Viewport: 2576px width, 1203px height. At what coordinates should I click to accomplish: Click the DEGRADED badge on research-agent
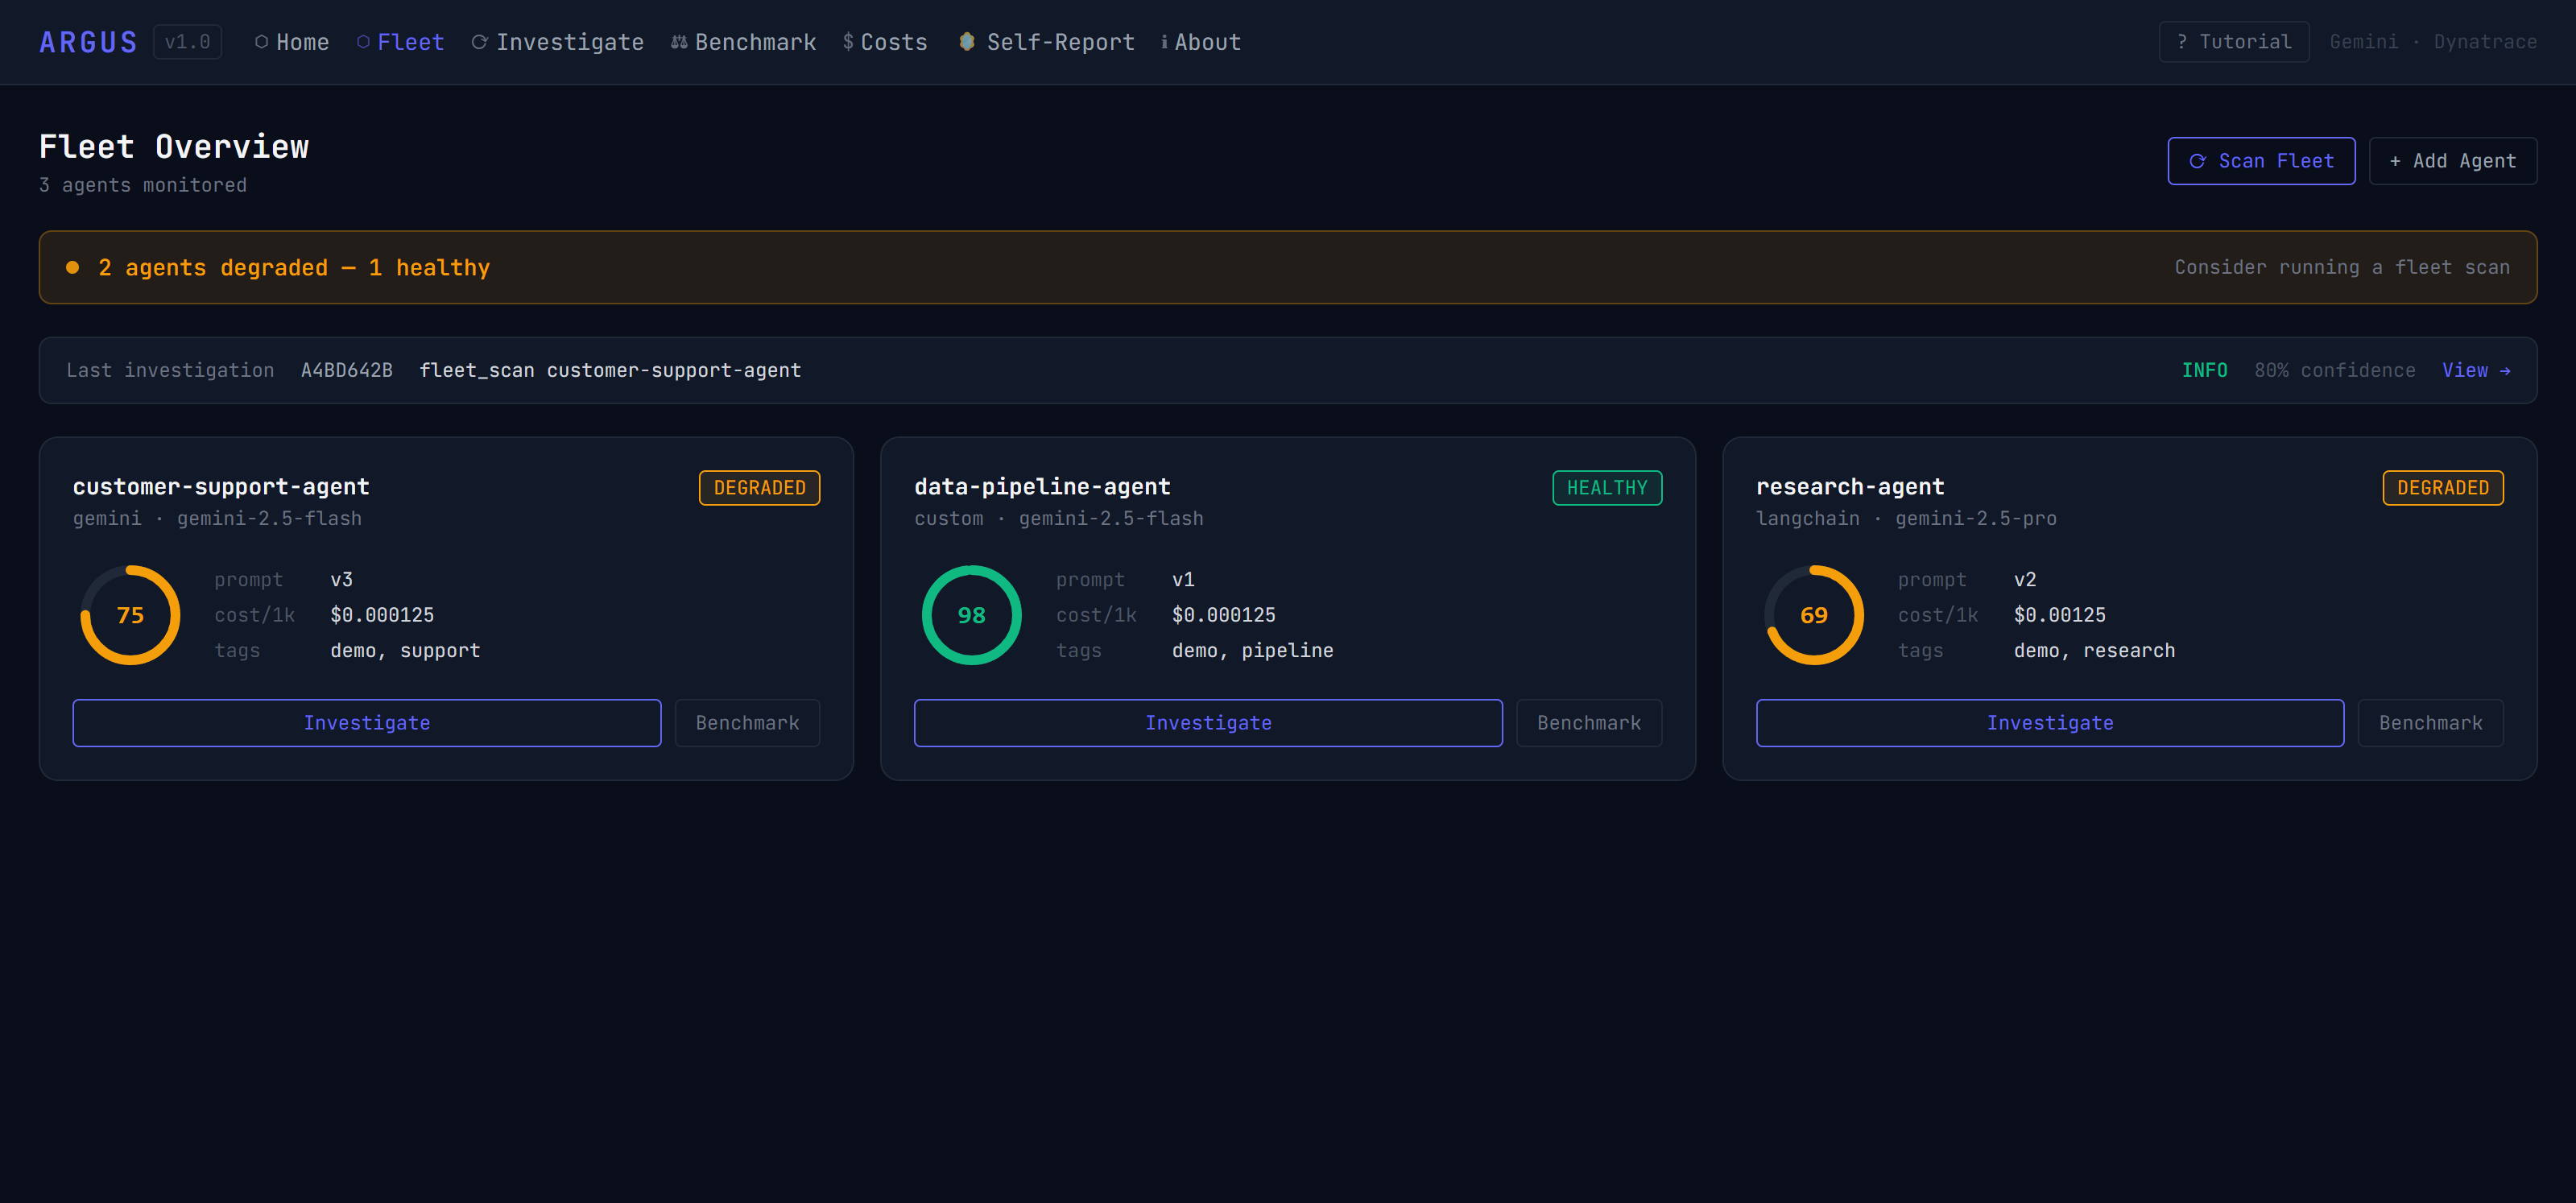coord(2443,488)
